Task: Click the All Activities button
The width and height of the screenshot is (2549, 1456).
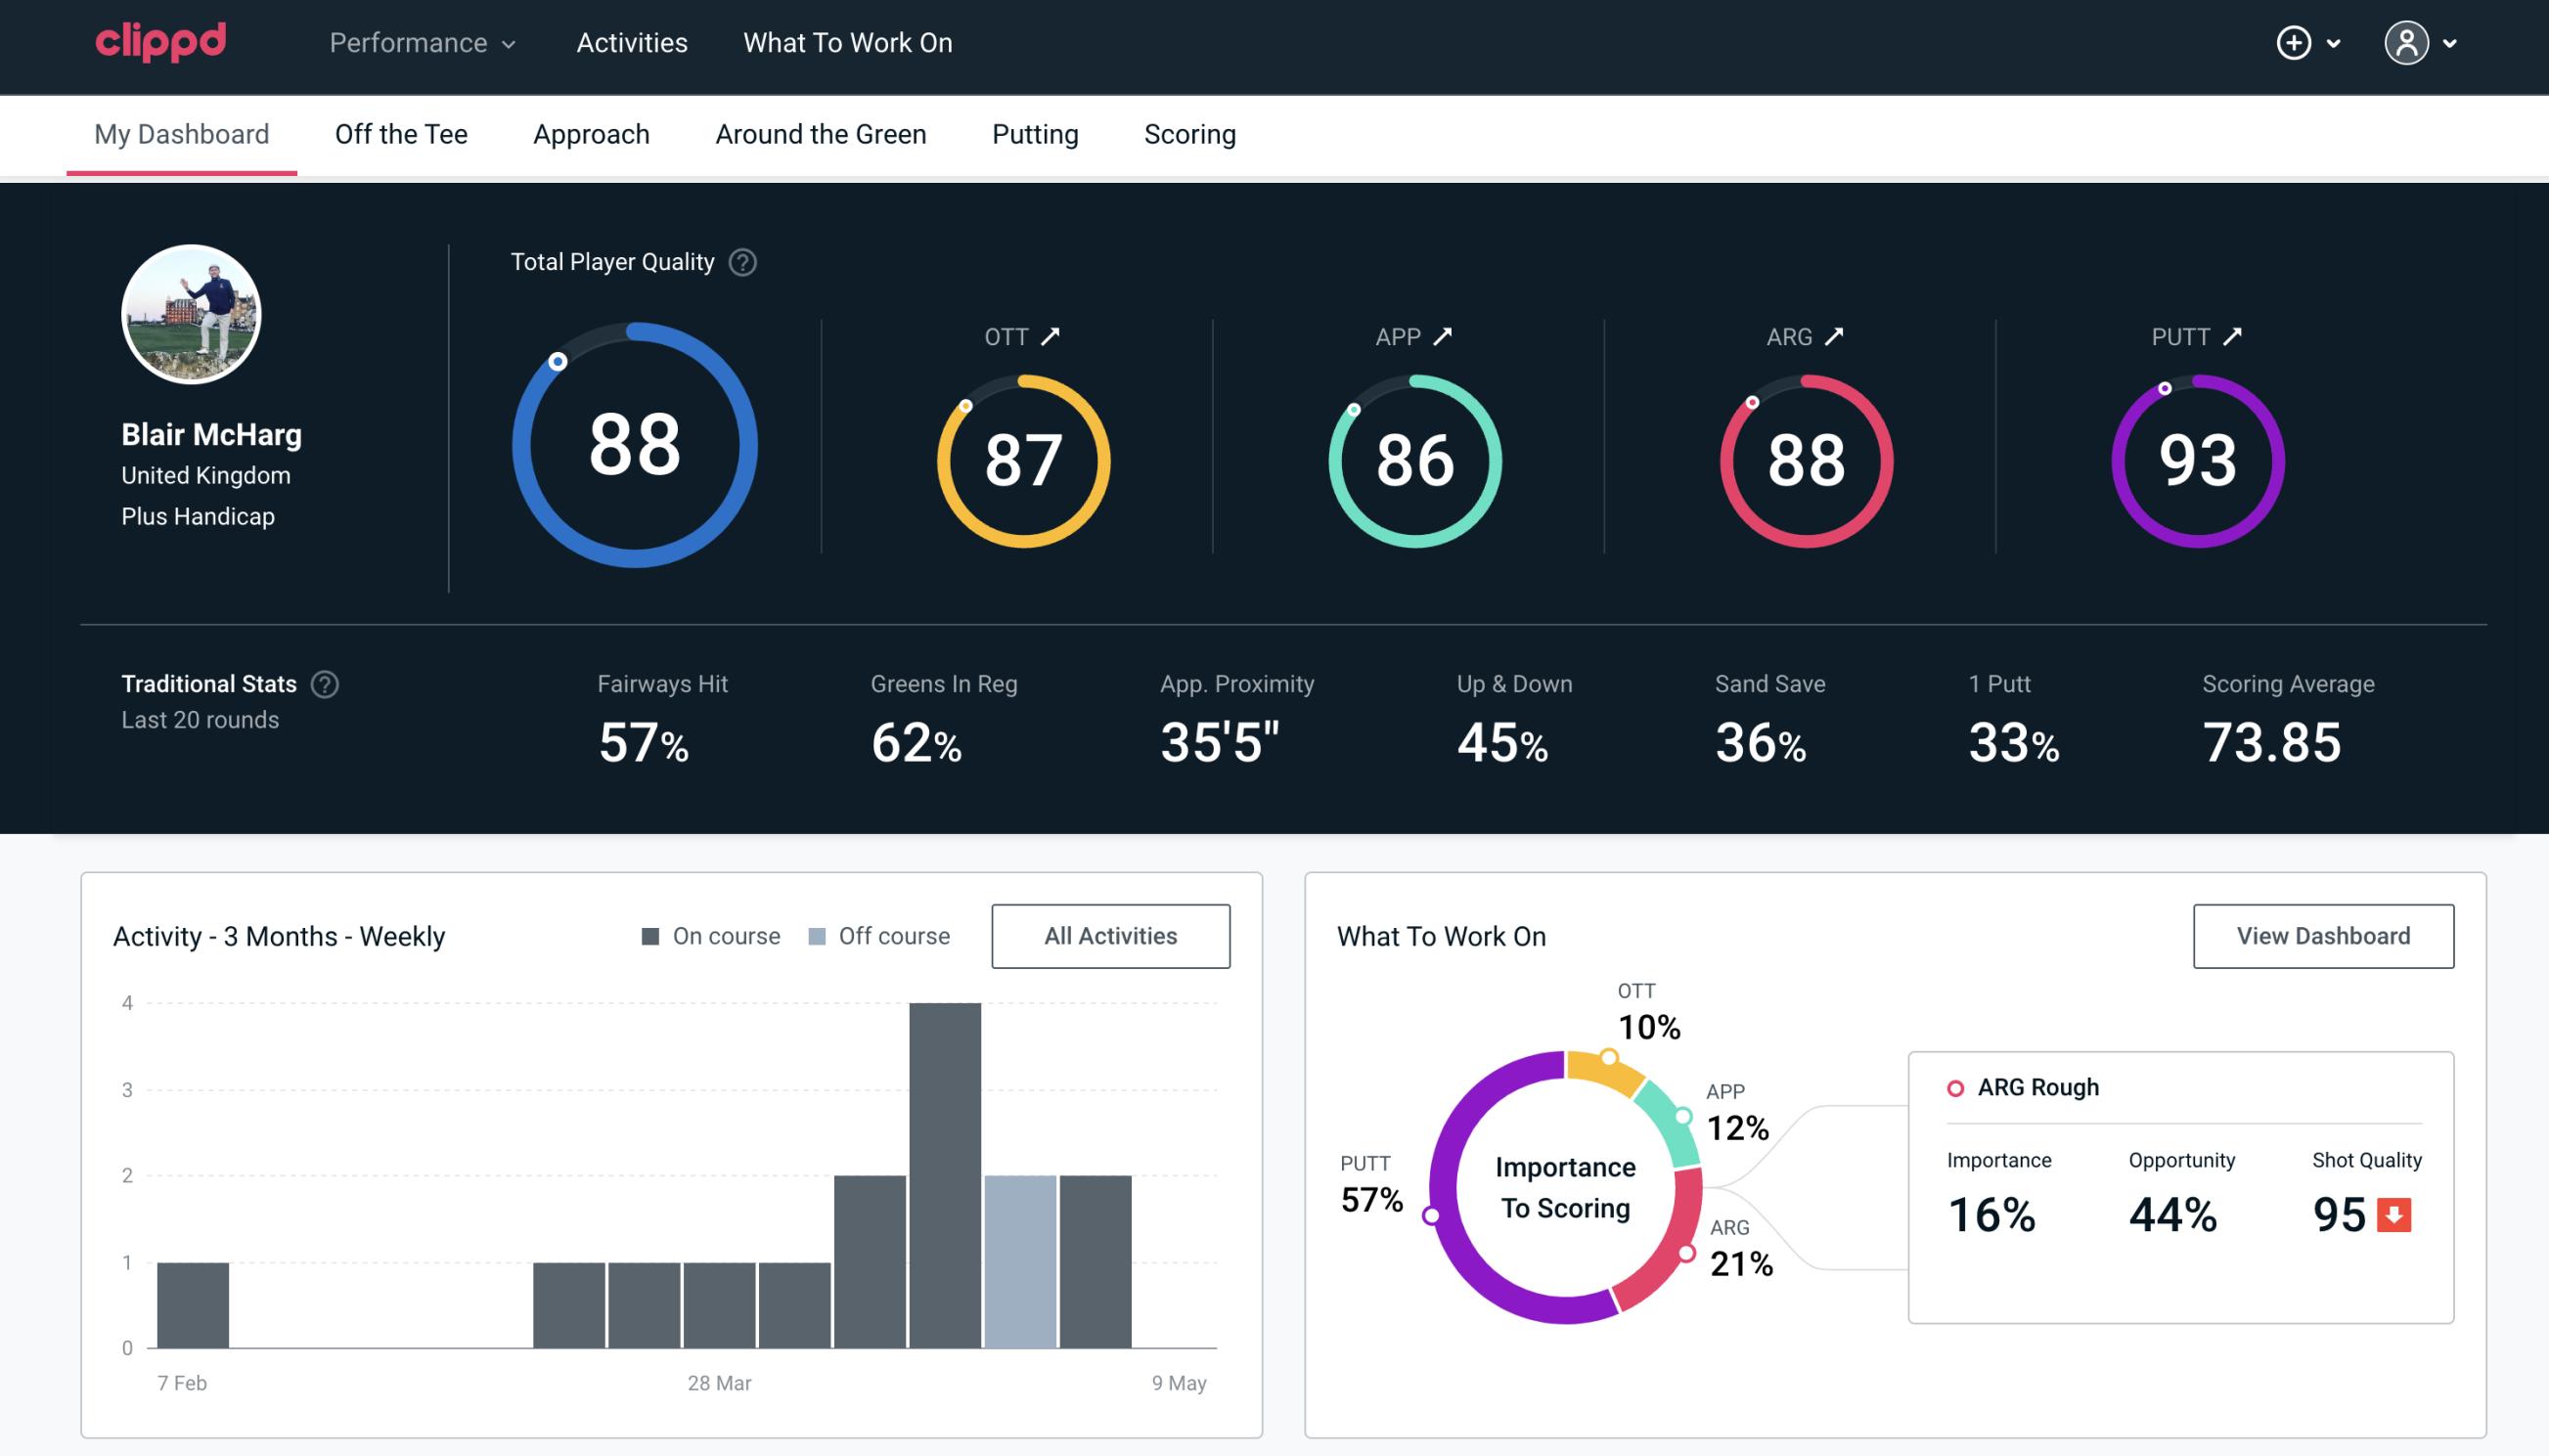Action: click(x=1110, y=935)
